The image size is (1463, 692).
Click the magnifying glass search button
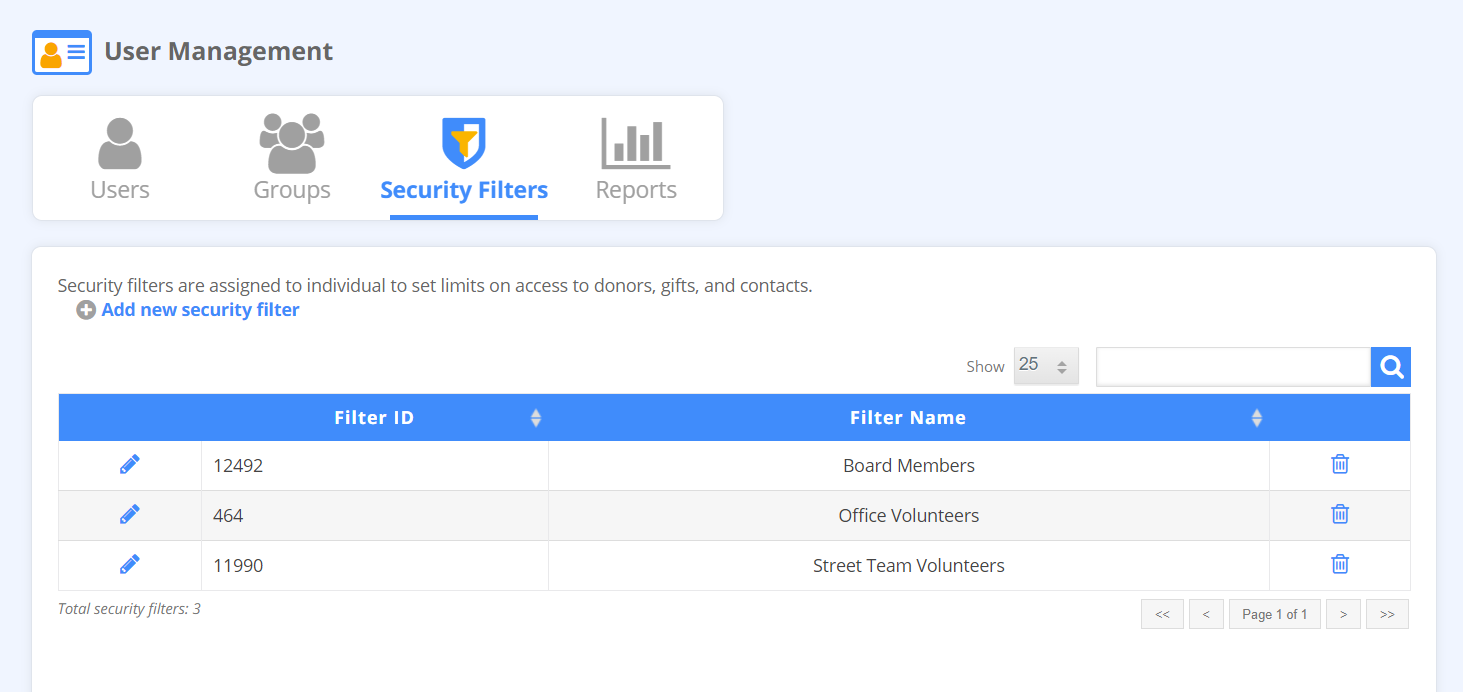(1391, 367)
